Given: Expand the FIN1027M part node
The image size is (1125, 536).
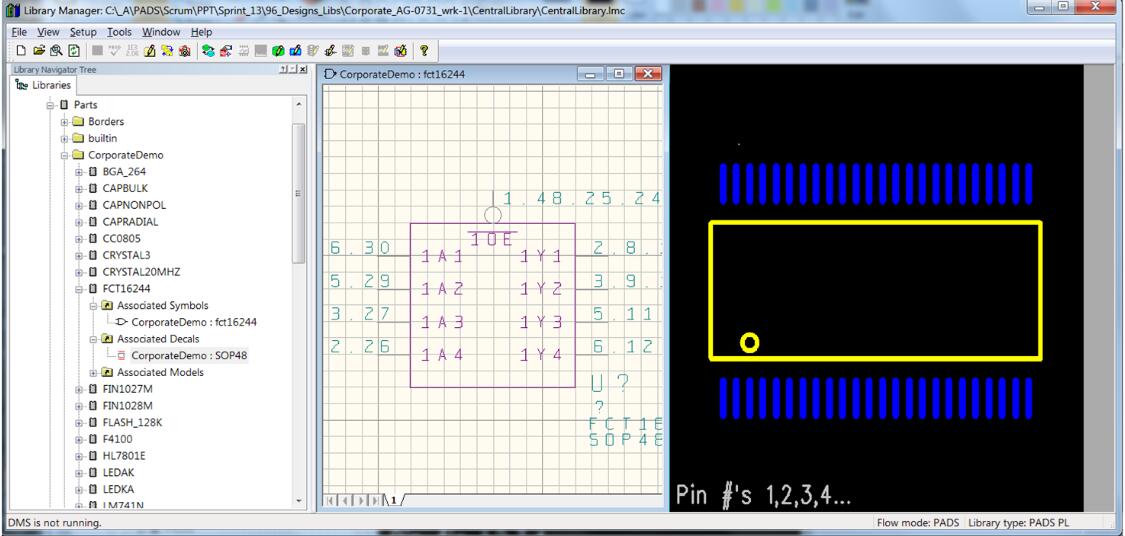Looking at the screenshot, I should (x=79, y=389).
